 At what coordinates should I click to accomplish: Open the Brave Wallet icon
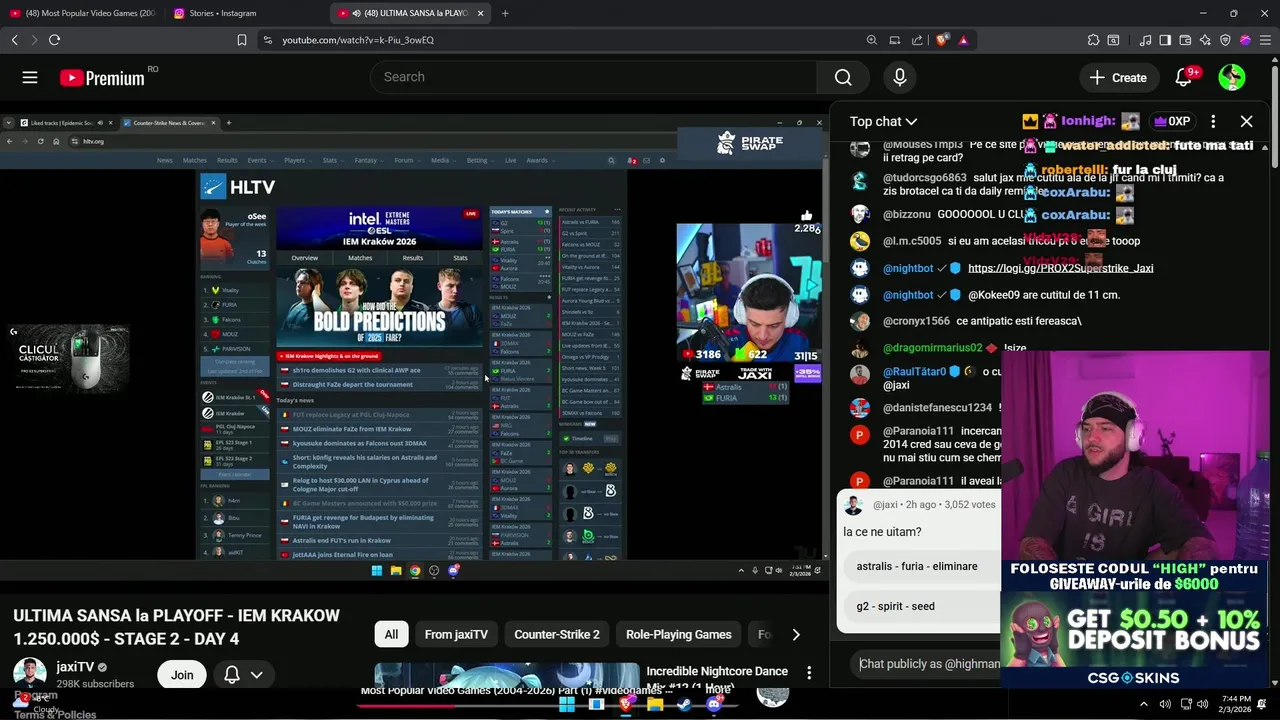1185,40
